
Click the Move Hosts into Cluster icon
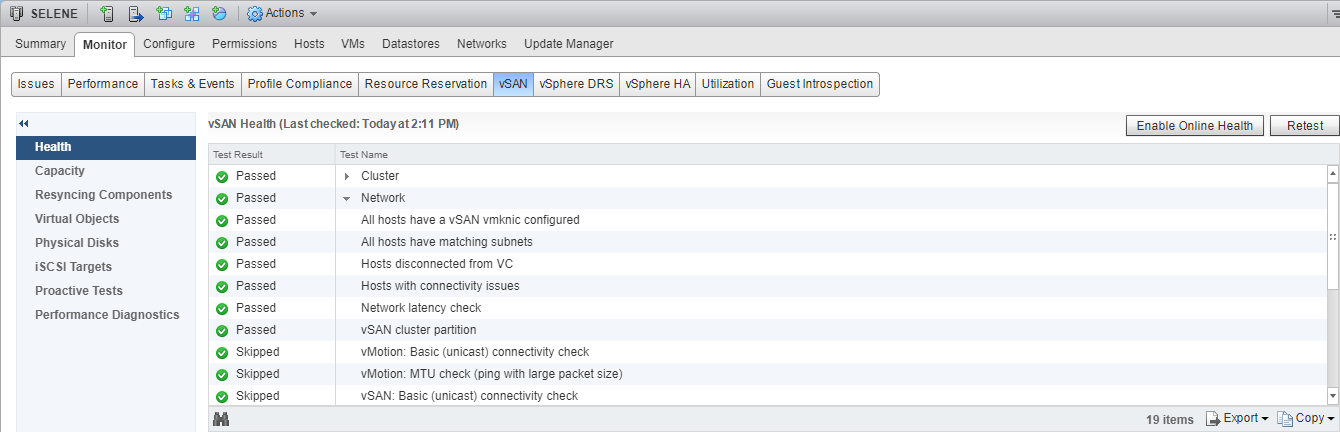(x=135, y=14)
